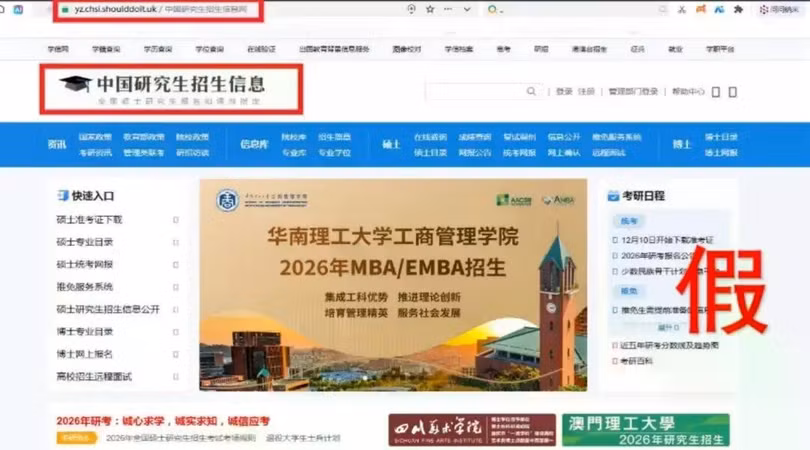Click 网上确认 in blue navigation bar
The width and height of the screenshot is (810, 450).
564,153
